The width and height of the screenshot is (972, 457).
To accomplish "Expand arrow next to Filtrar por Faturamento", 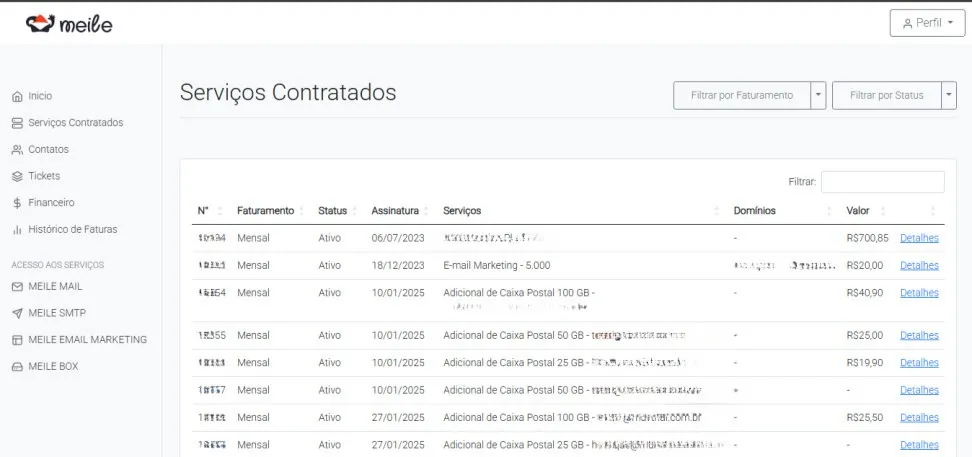I will pyautogui.click(x=818, y=95).
